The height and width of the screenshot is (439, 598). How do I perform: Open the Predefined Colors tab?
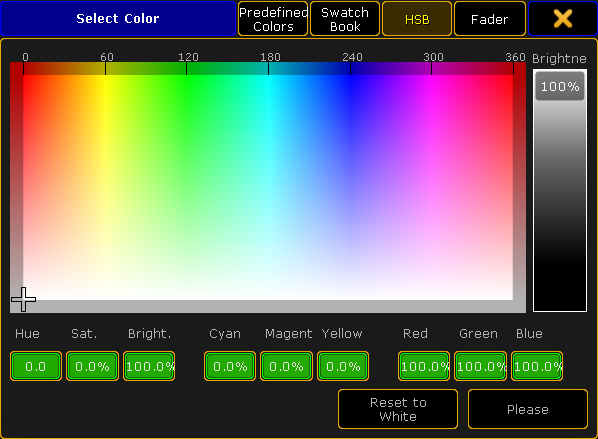tap(273, 19)
